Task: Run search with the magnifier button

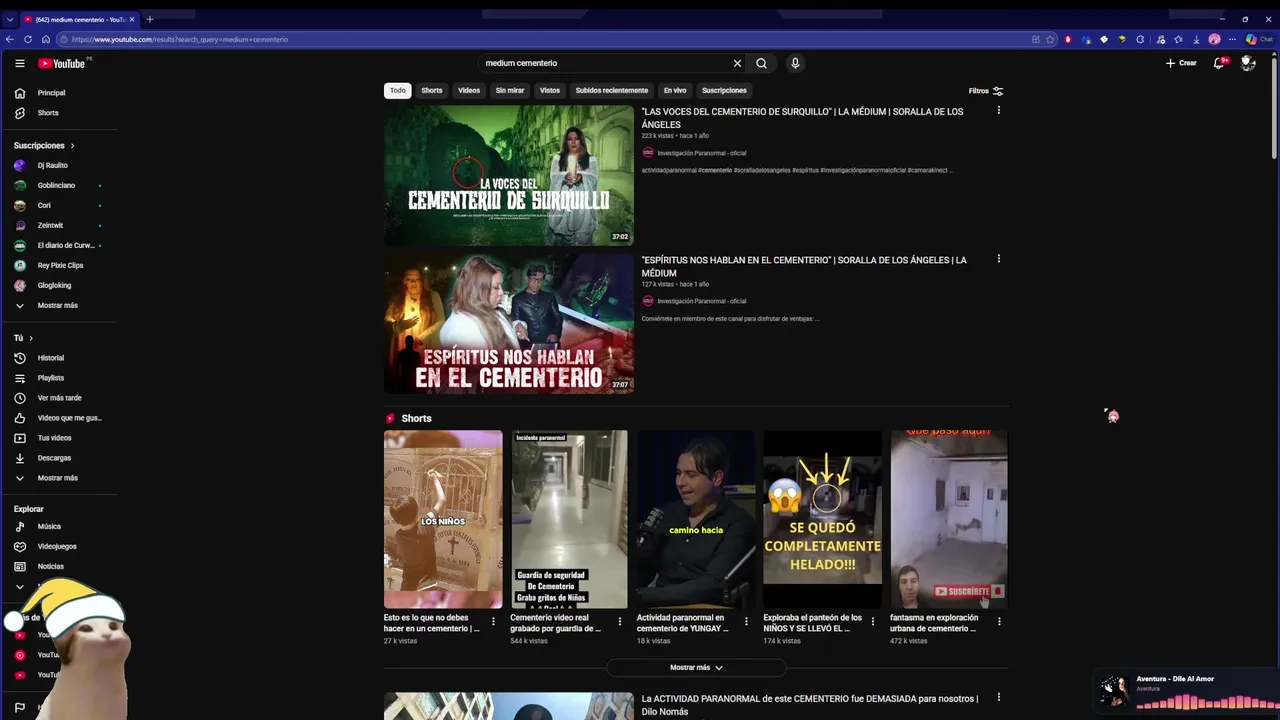Action: click(761, 63)
